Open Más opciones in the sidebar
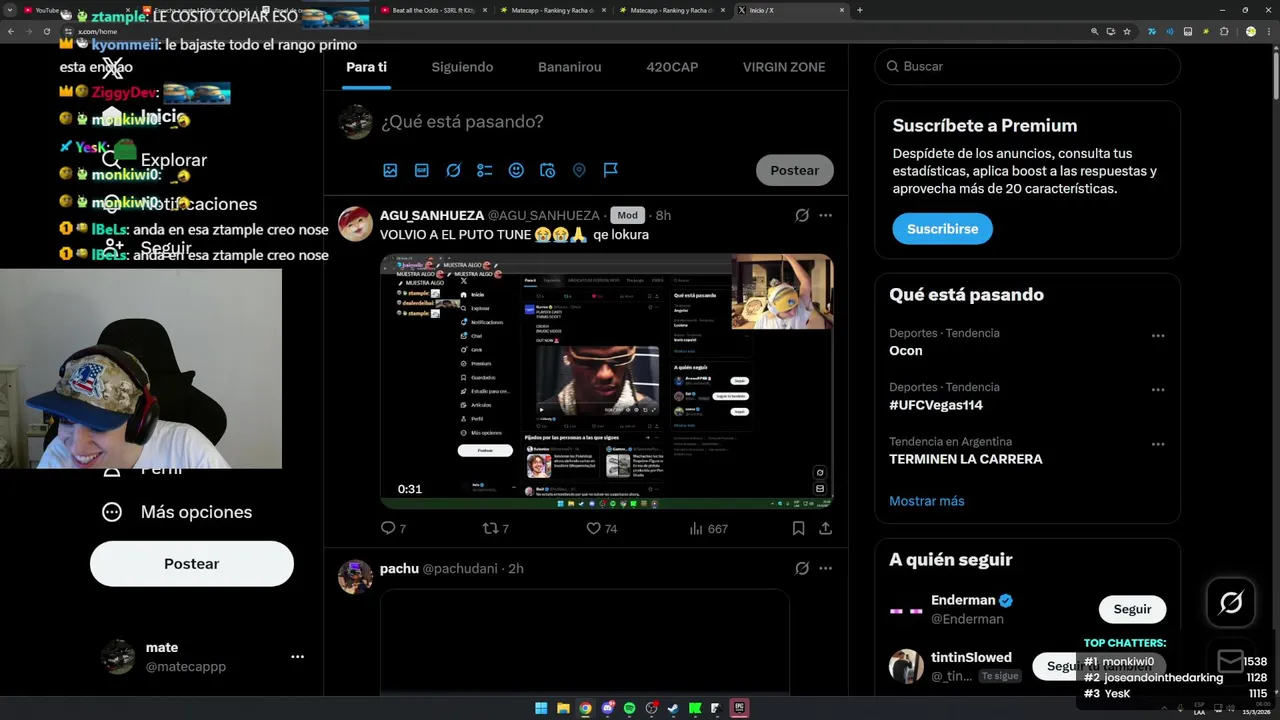 pos(177,512)
